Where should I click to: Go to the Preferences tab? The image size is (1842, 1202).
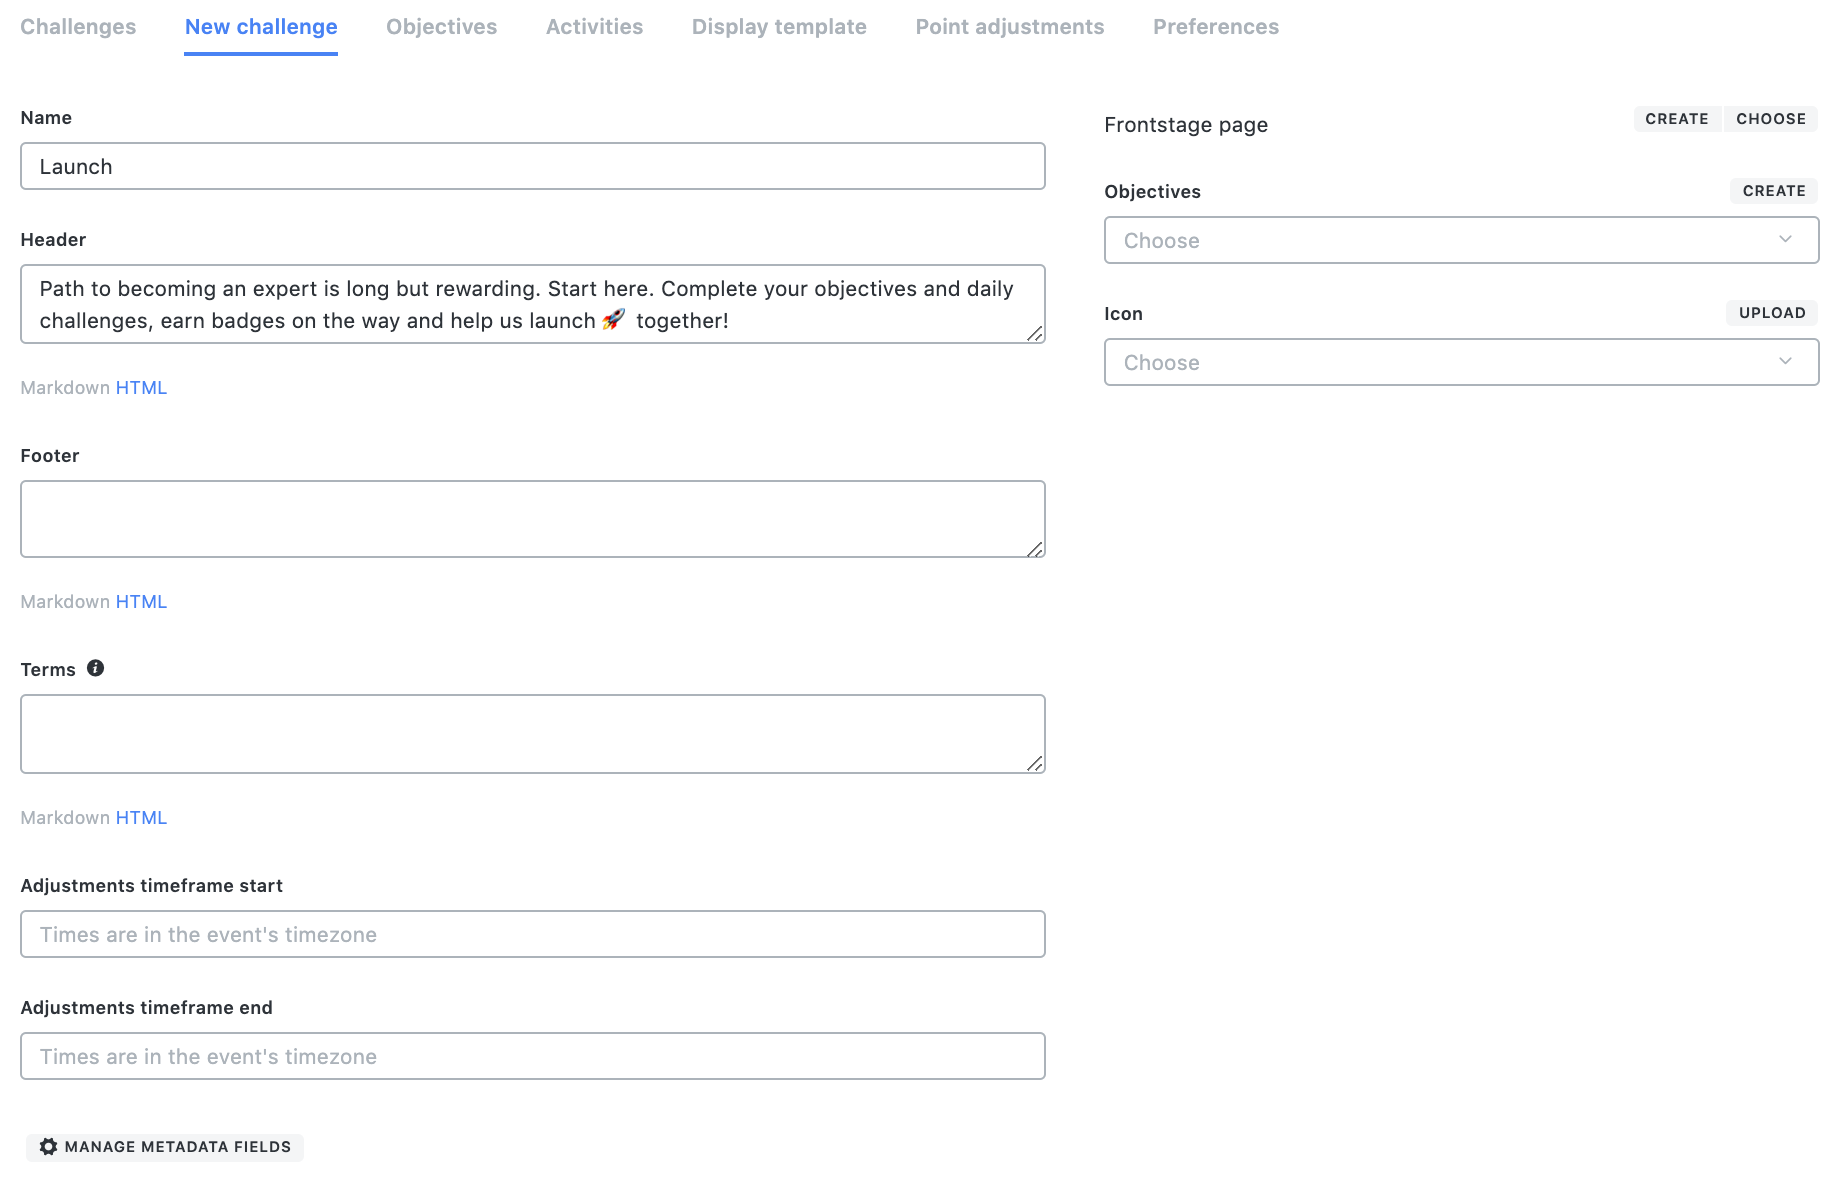[1215, 27]
